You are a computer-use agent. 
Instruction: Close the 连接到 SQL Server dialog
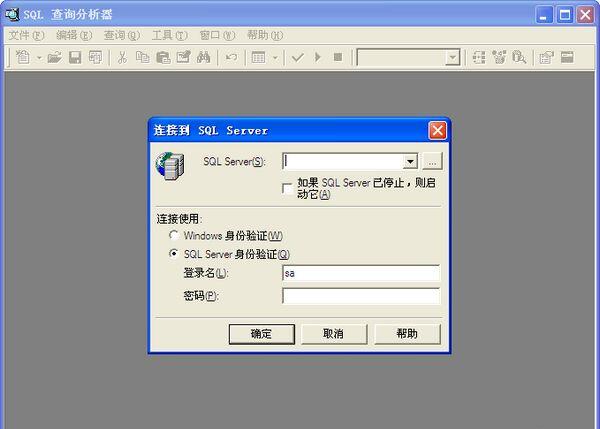[437, 130]
